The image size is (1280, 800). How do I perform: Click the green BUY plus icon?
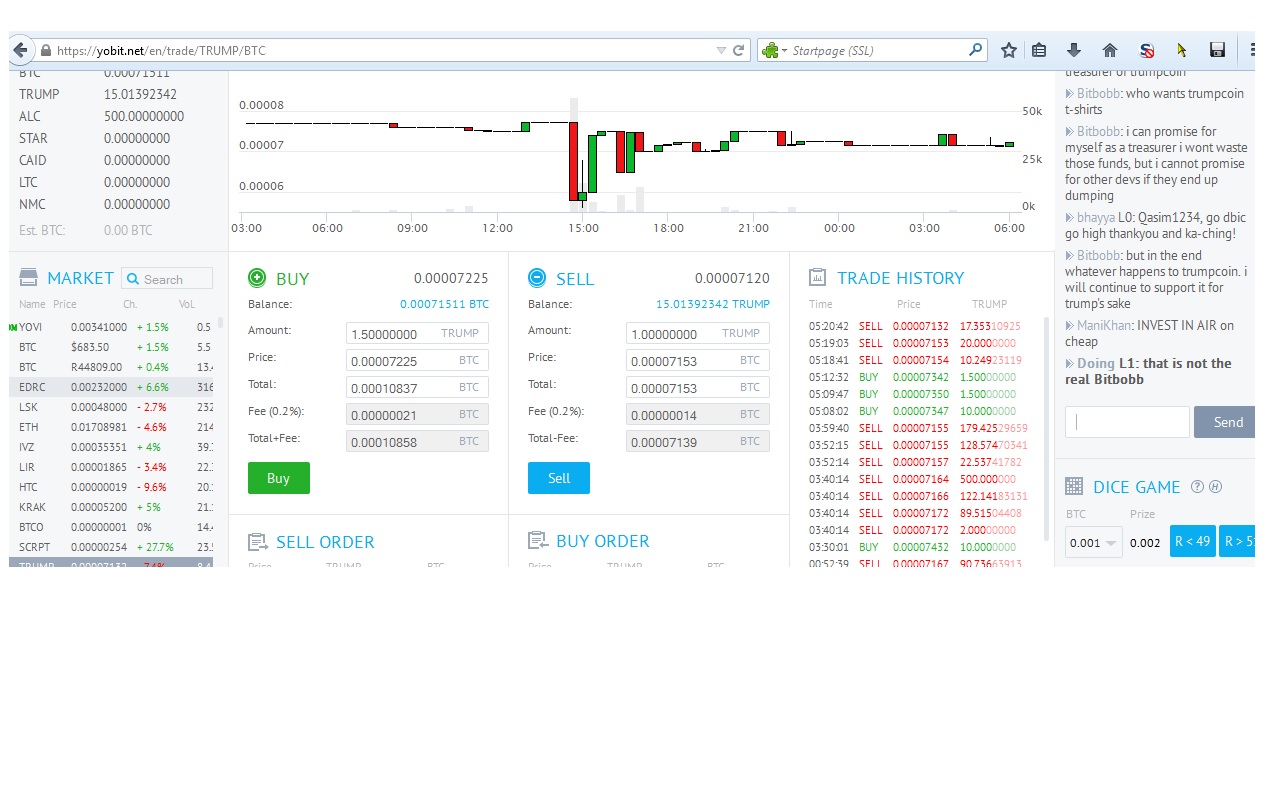[x=257, y=278]
